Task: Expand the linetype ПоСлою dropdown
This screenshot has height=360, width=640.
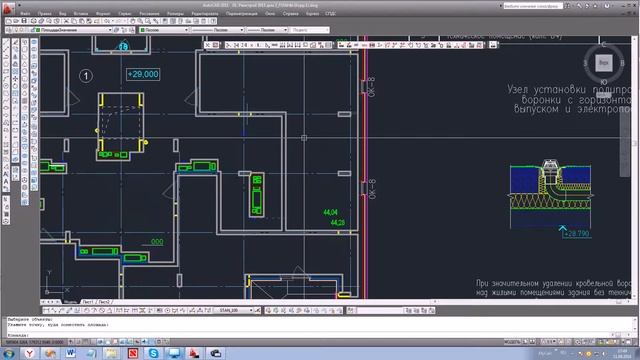Action: coord(242,30)
